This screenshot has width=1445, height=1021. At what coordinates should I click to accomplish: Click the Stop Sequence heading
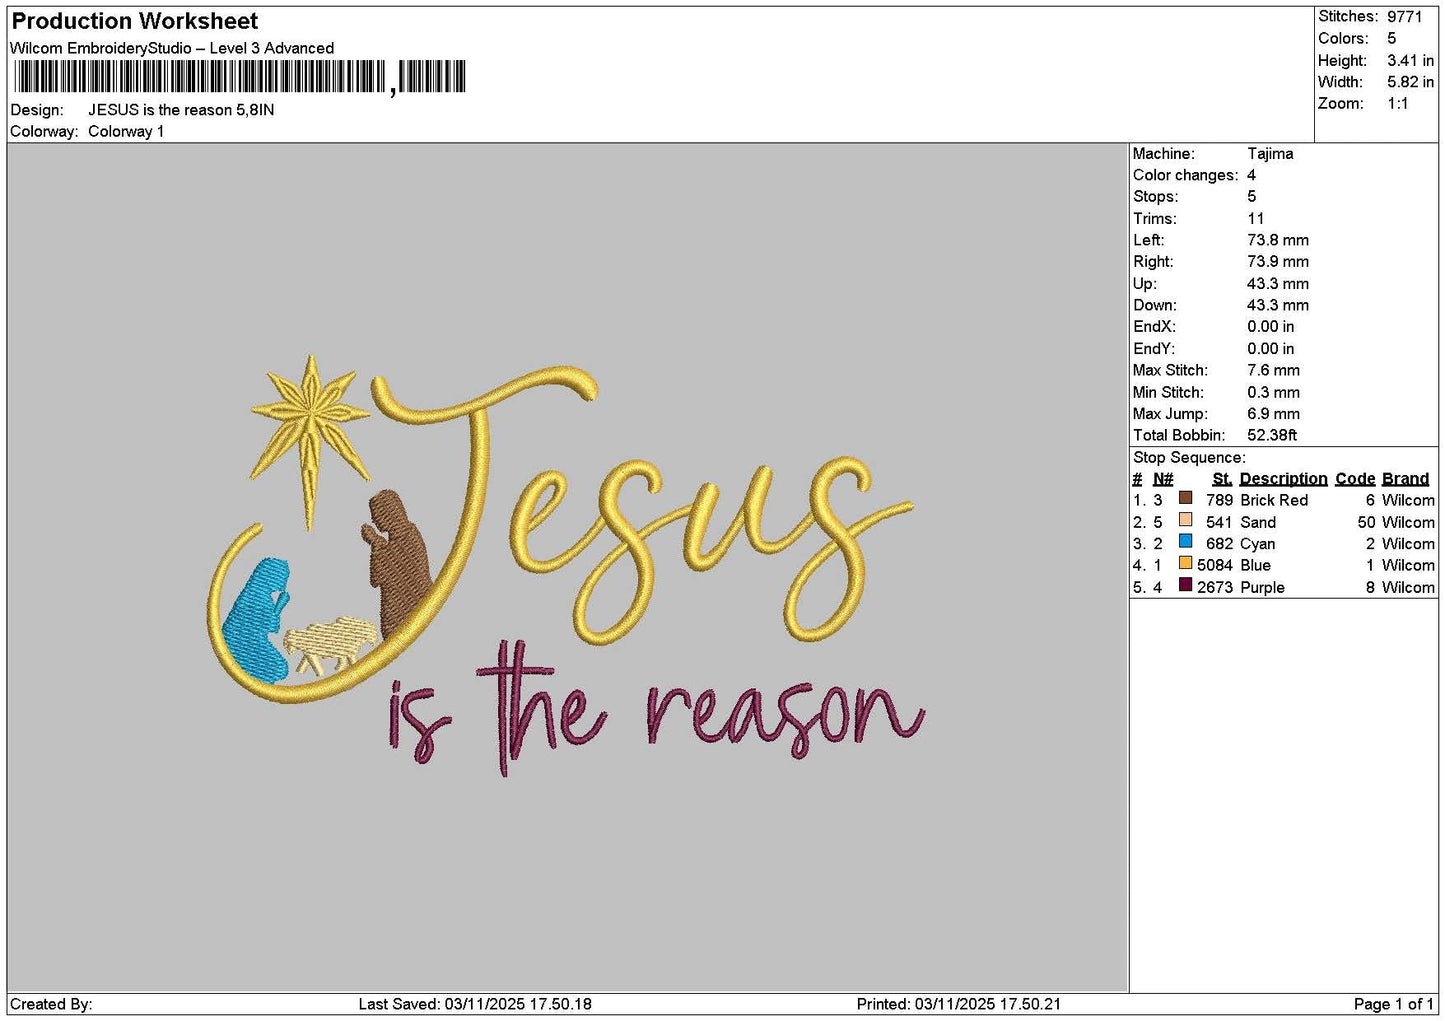click(x=1189, y=458)
